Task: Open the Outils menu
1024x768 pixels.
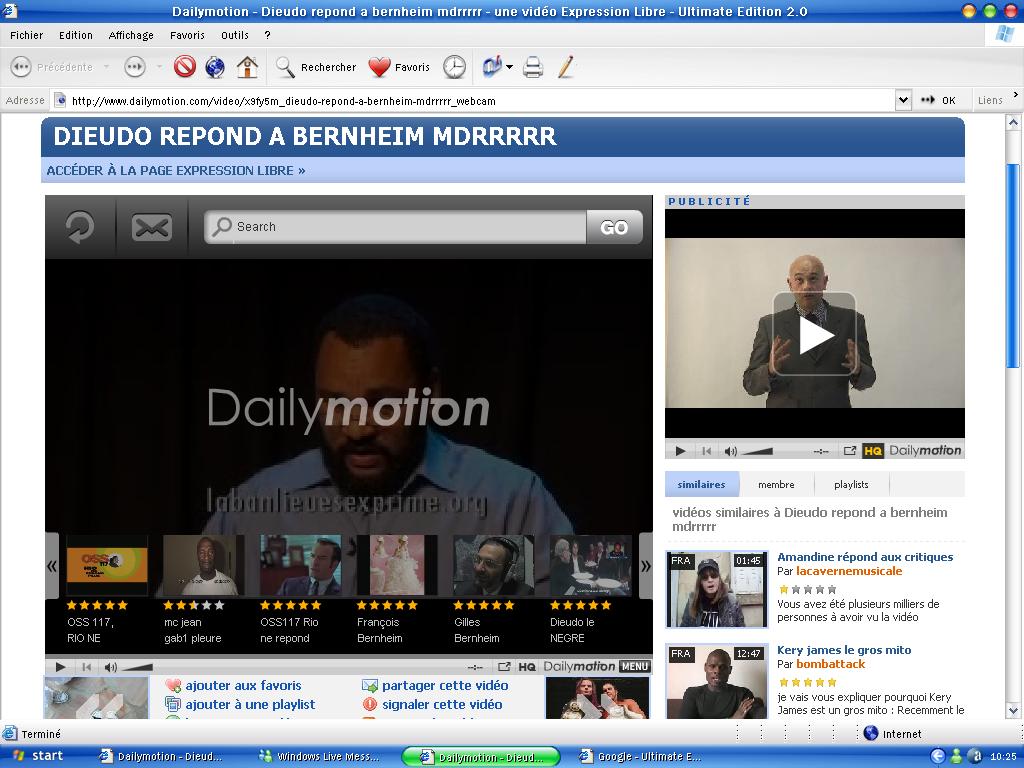Action: click(x=234, y=35)
